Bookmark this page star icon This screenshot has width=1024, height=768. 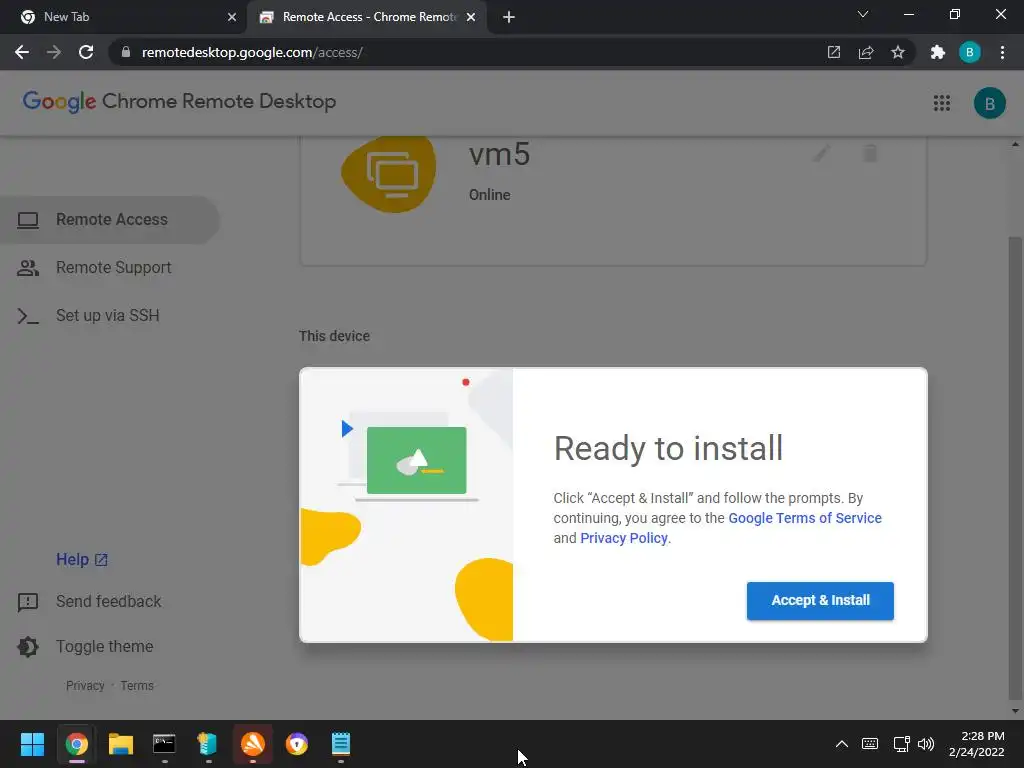click(898, 52)
